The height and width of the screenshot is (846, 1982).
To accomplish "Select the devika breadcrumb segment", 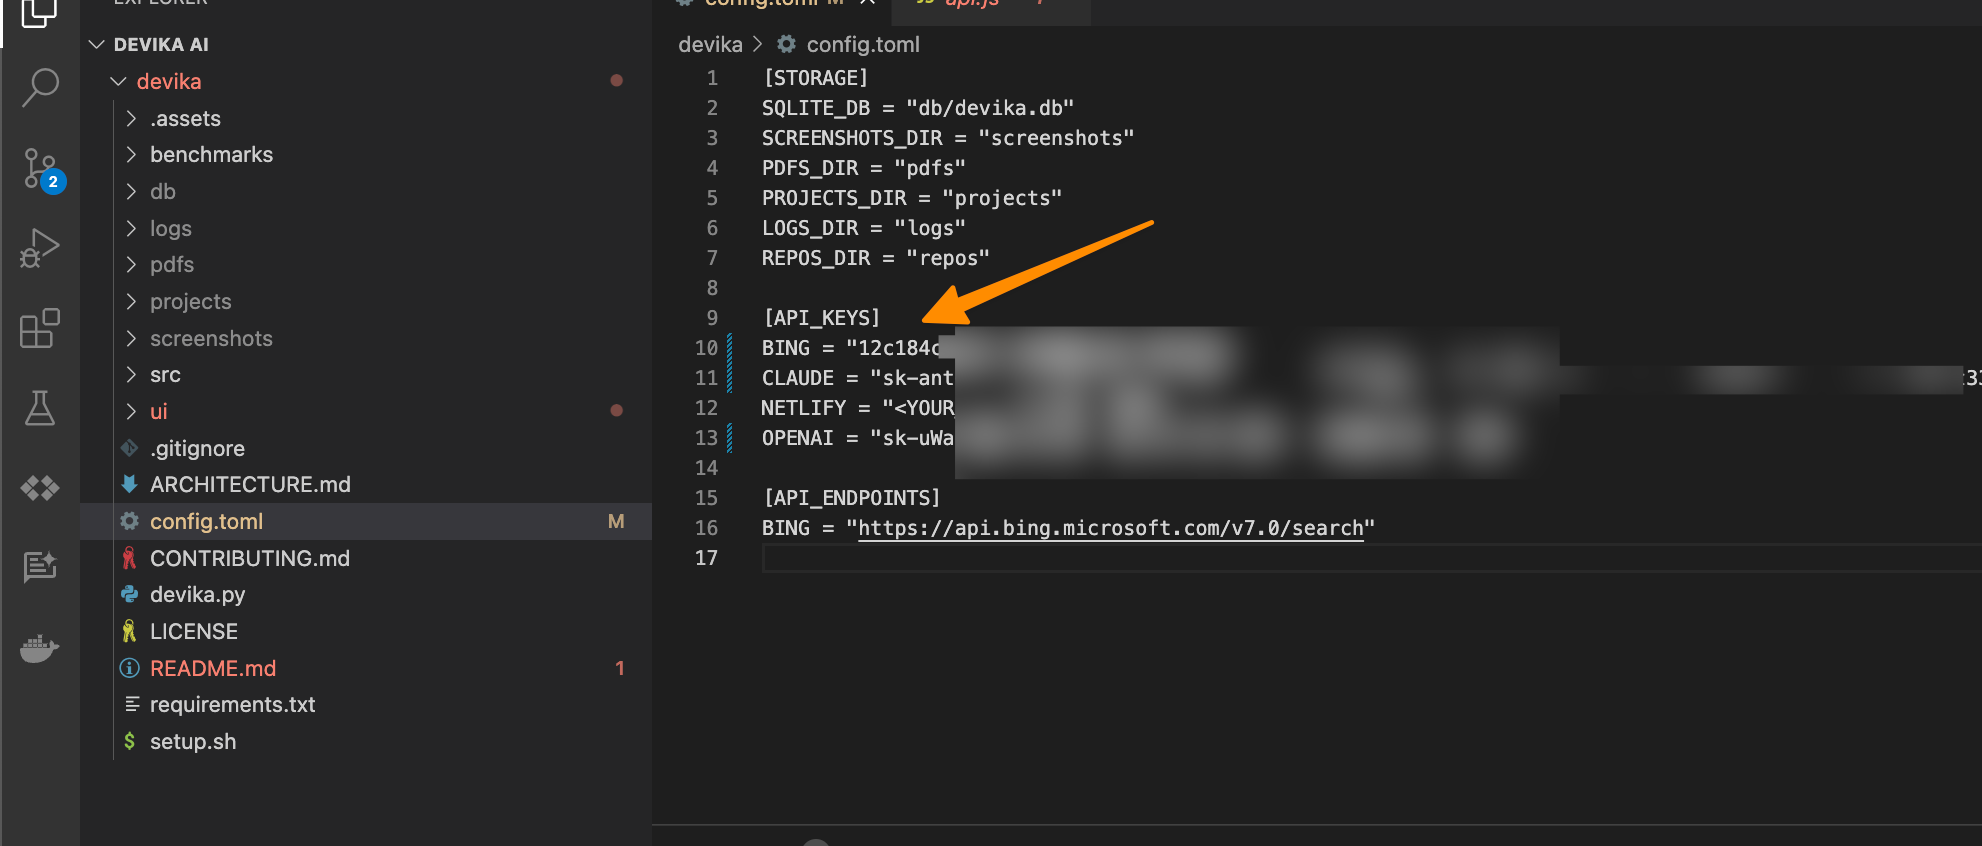I will tap(710, 45).
